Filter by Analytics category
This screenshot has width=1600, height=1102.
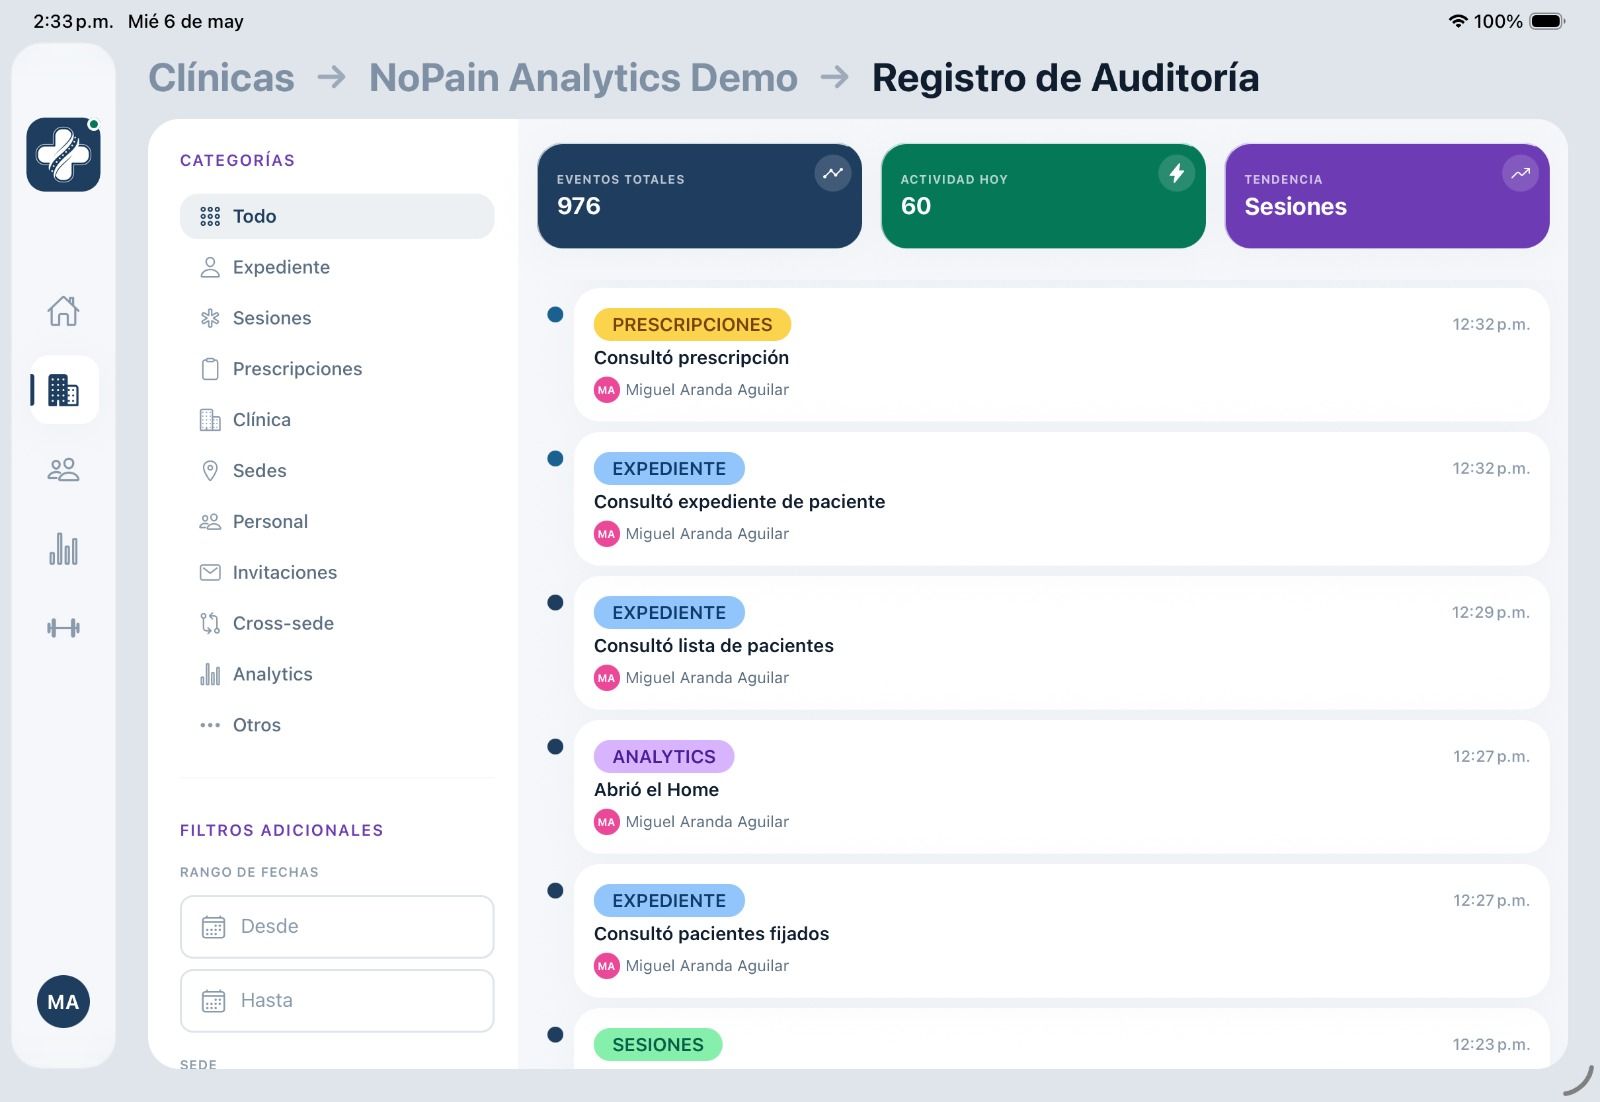(x=337, y=675)
